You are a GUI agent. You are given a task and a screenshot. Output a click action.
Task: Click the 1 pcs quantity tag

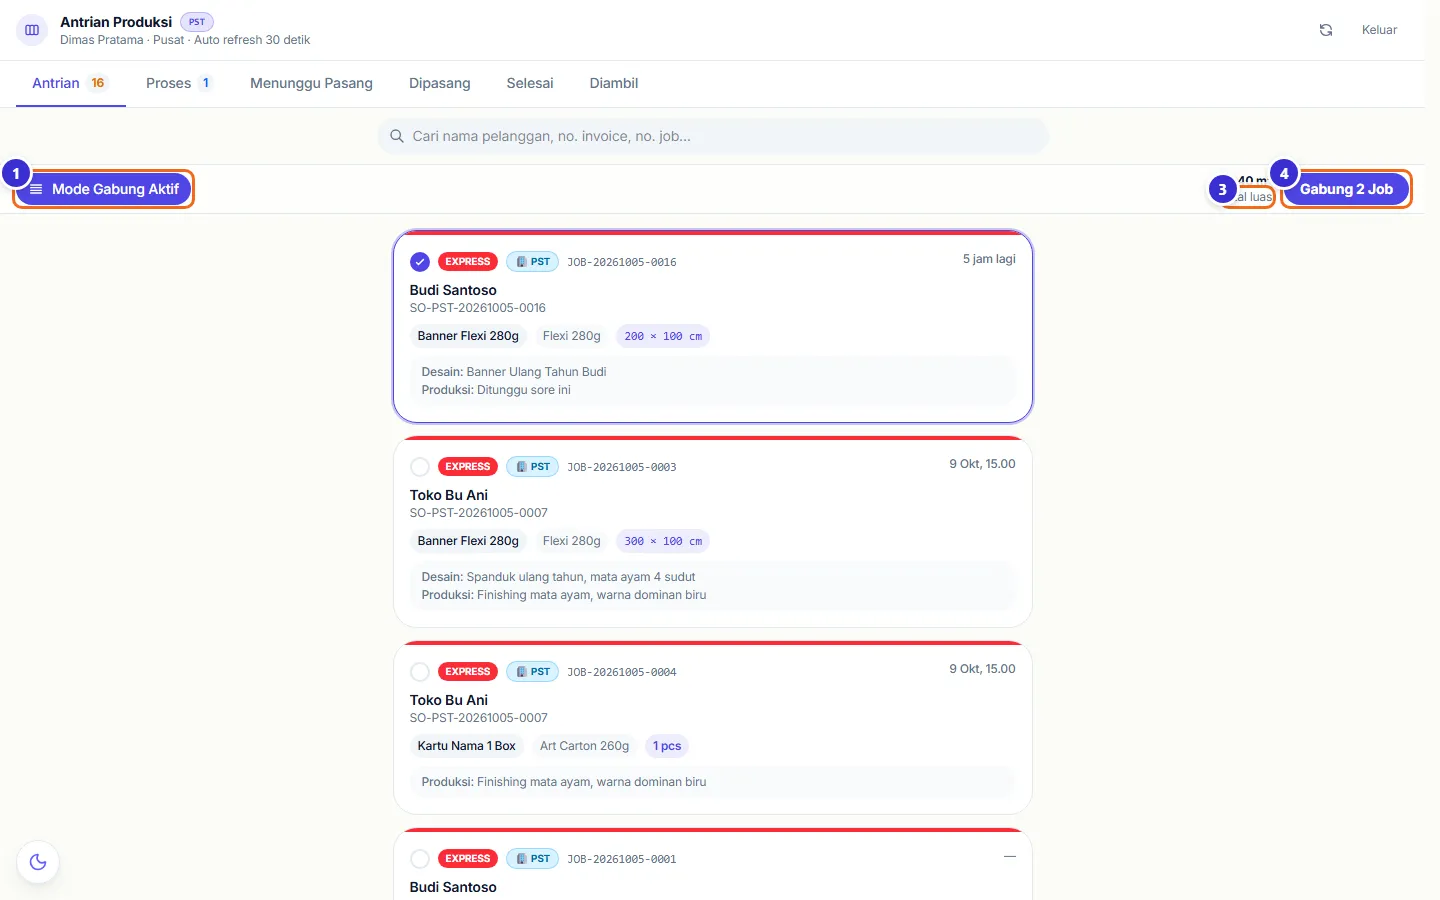tap(667, 746)
